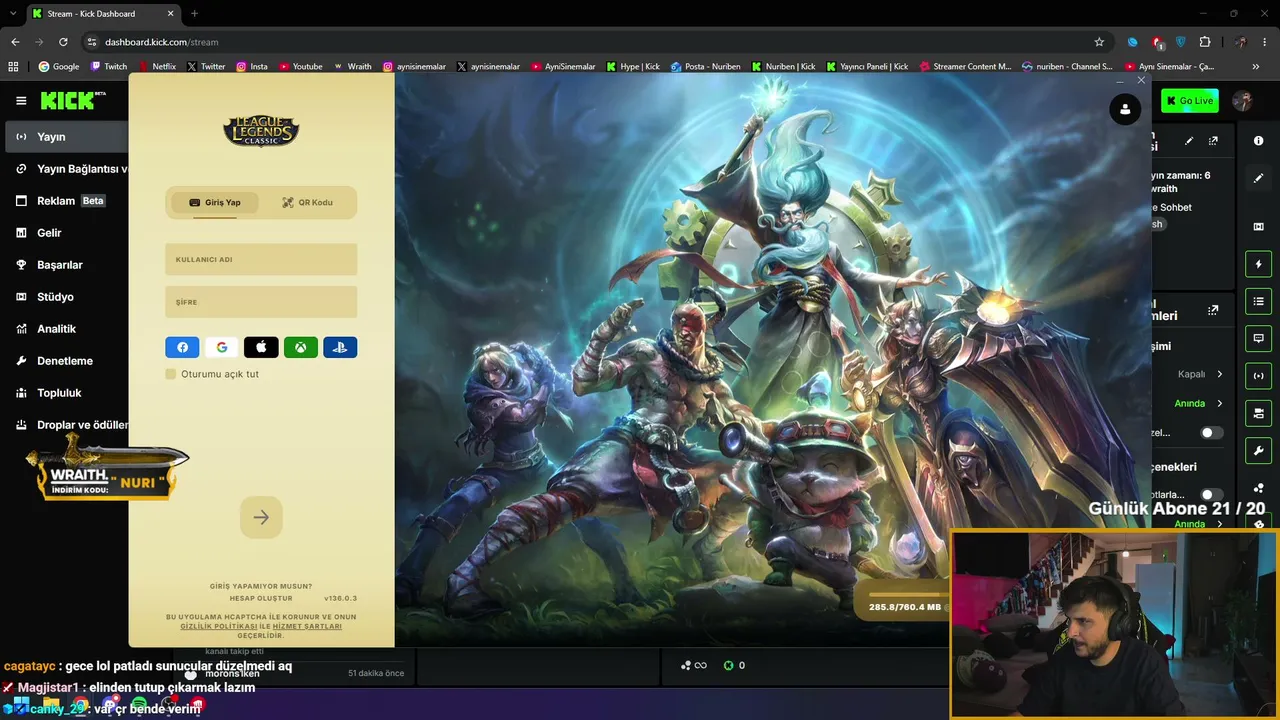Sign in with the Xbox icon
Screen dimensions: 1280x720
[x=300, y=347]
